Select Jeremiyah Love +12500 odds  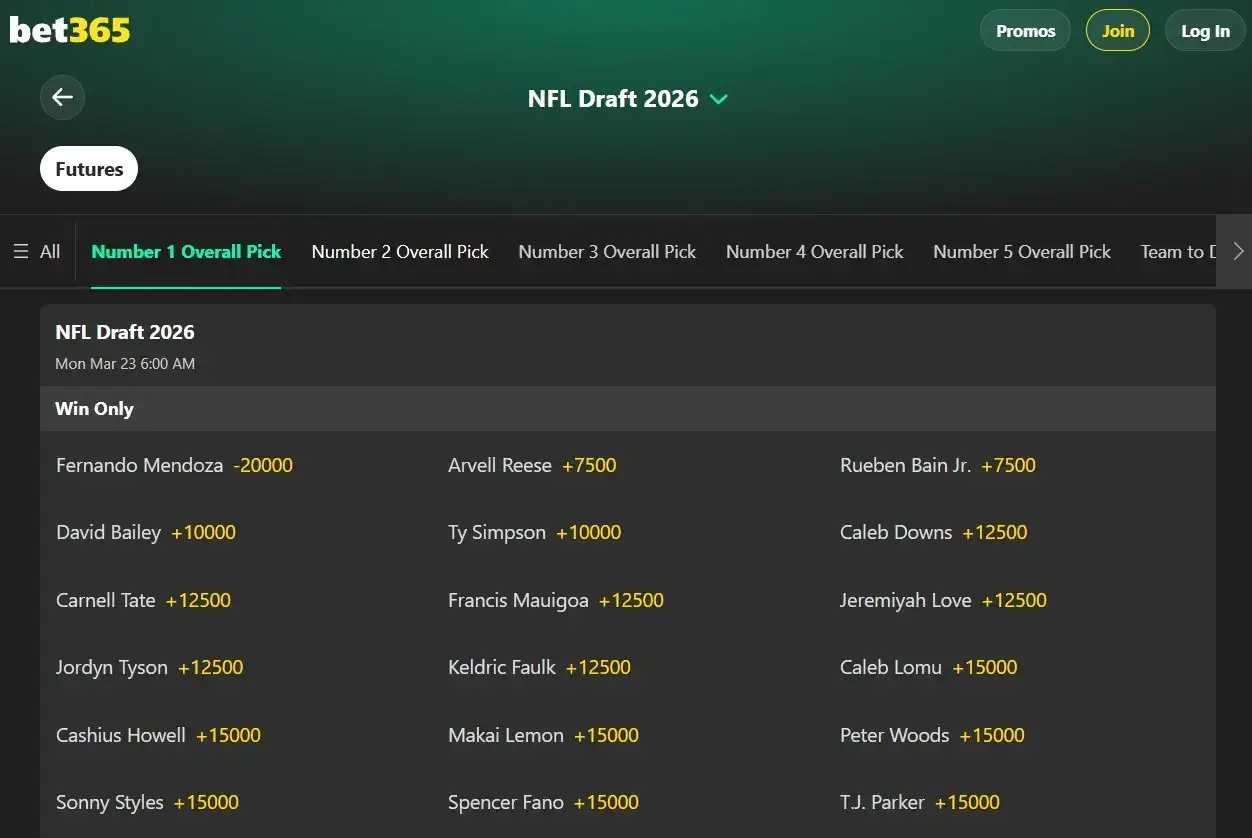coord(943,600)
